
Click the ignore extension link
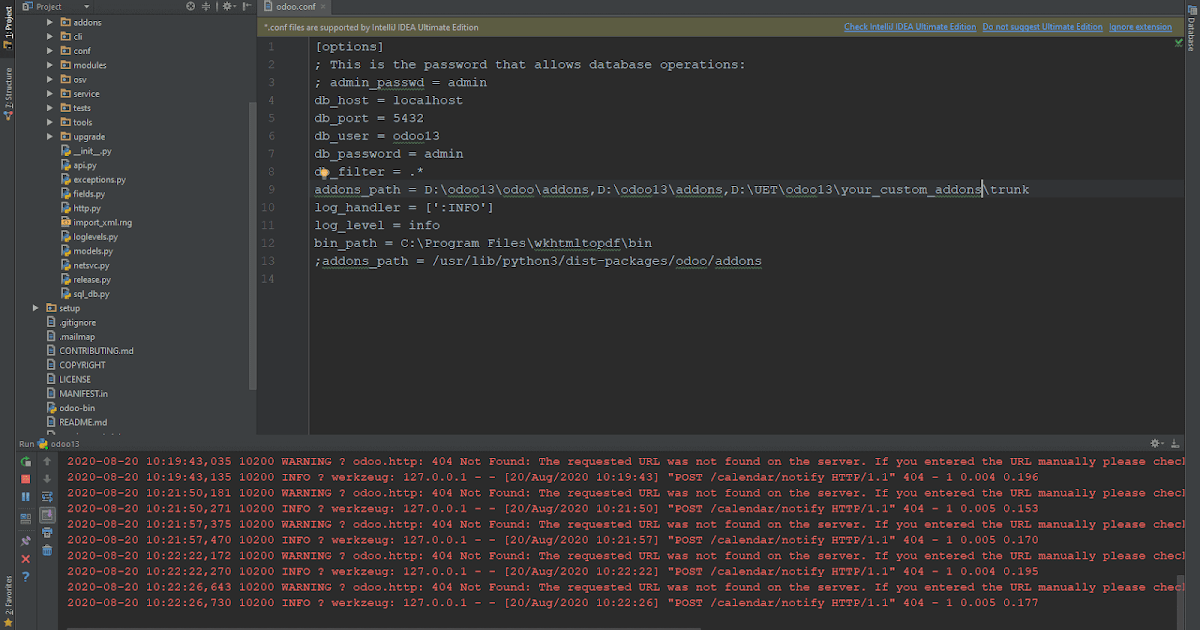[x=1141, y=27]
